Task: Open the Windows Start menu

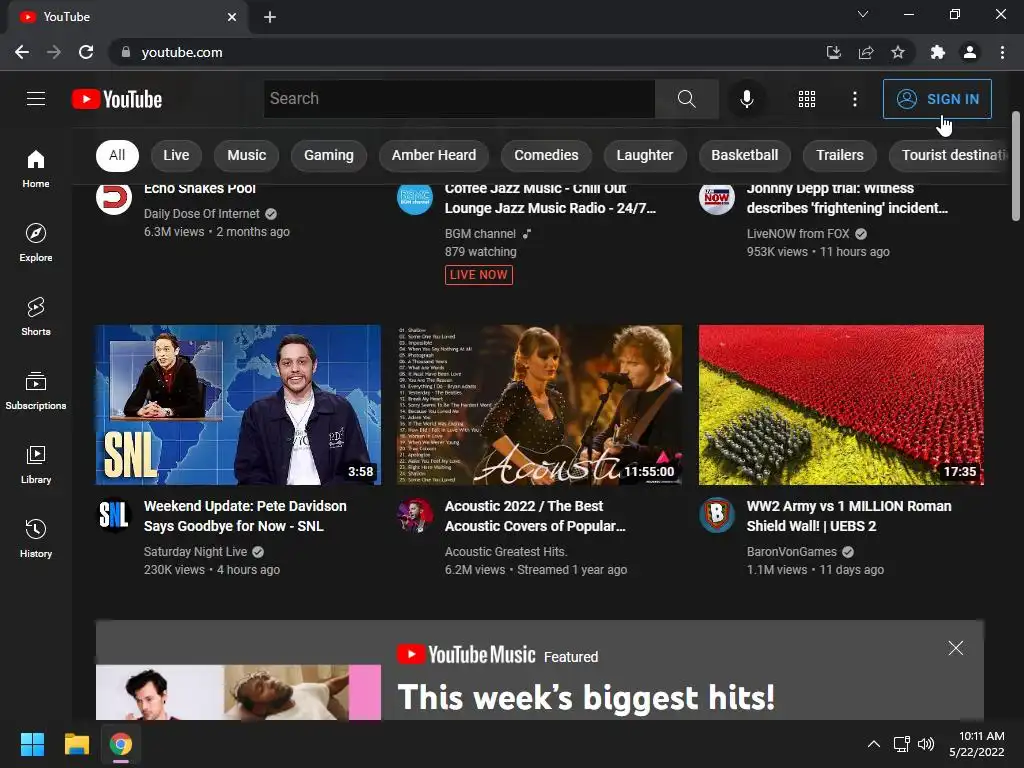Action: point(32,744)
